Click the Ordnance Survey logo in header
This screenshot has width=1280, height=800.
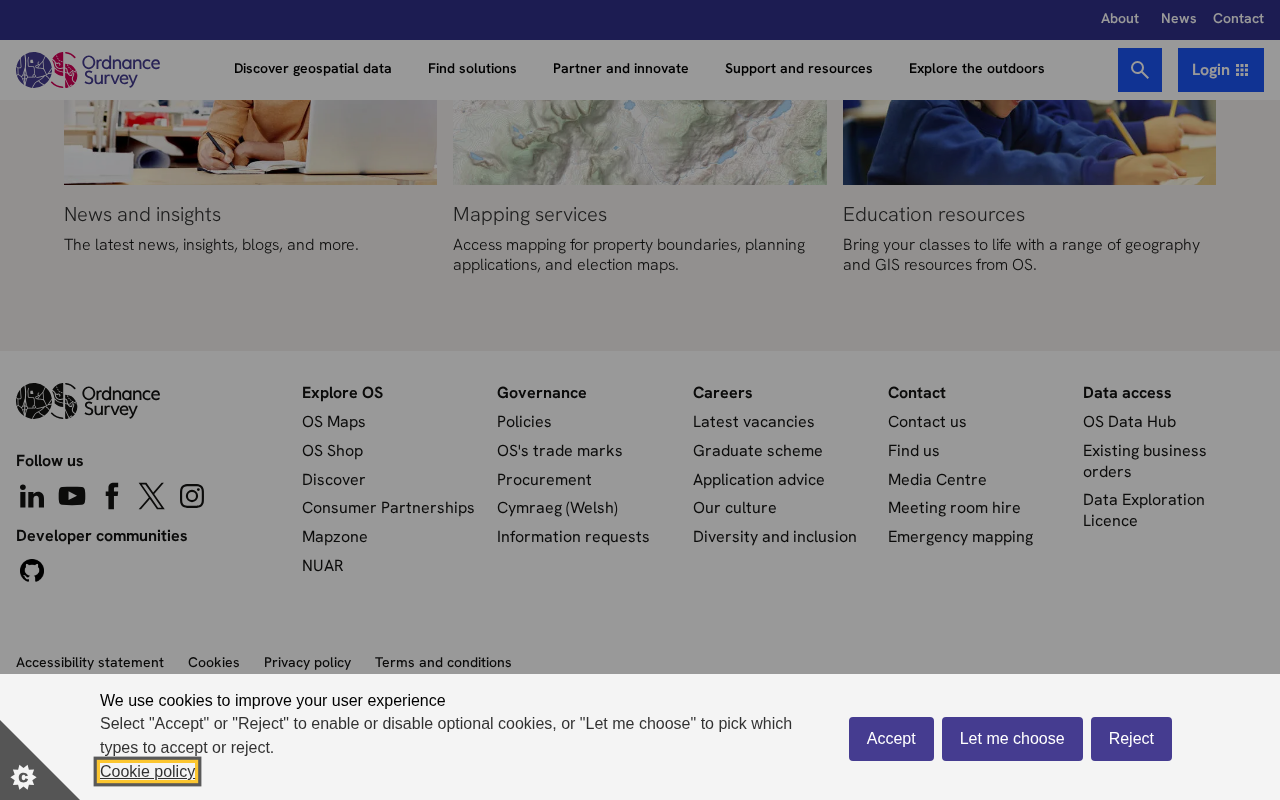click(x=88, y=70)
